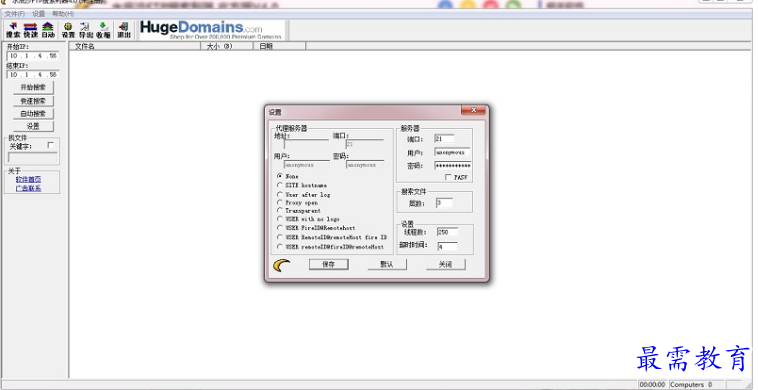Click the 大小 (B) column header
The image size is (758, 390).
point(227,46)
